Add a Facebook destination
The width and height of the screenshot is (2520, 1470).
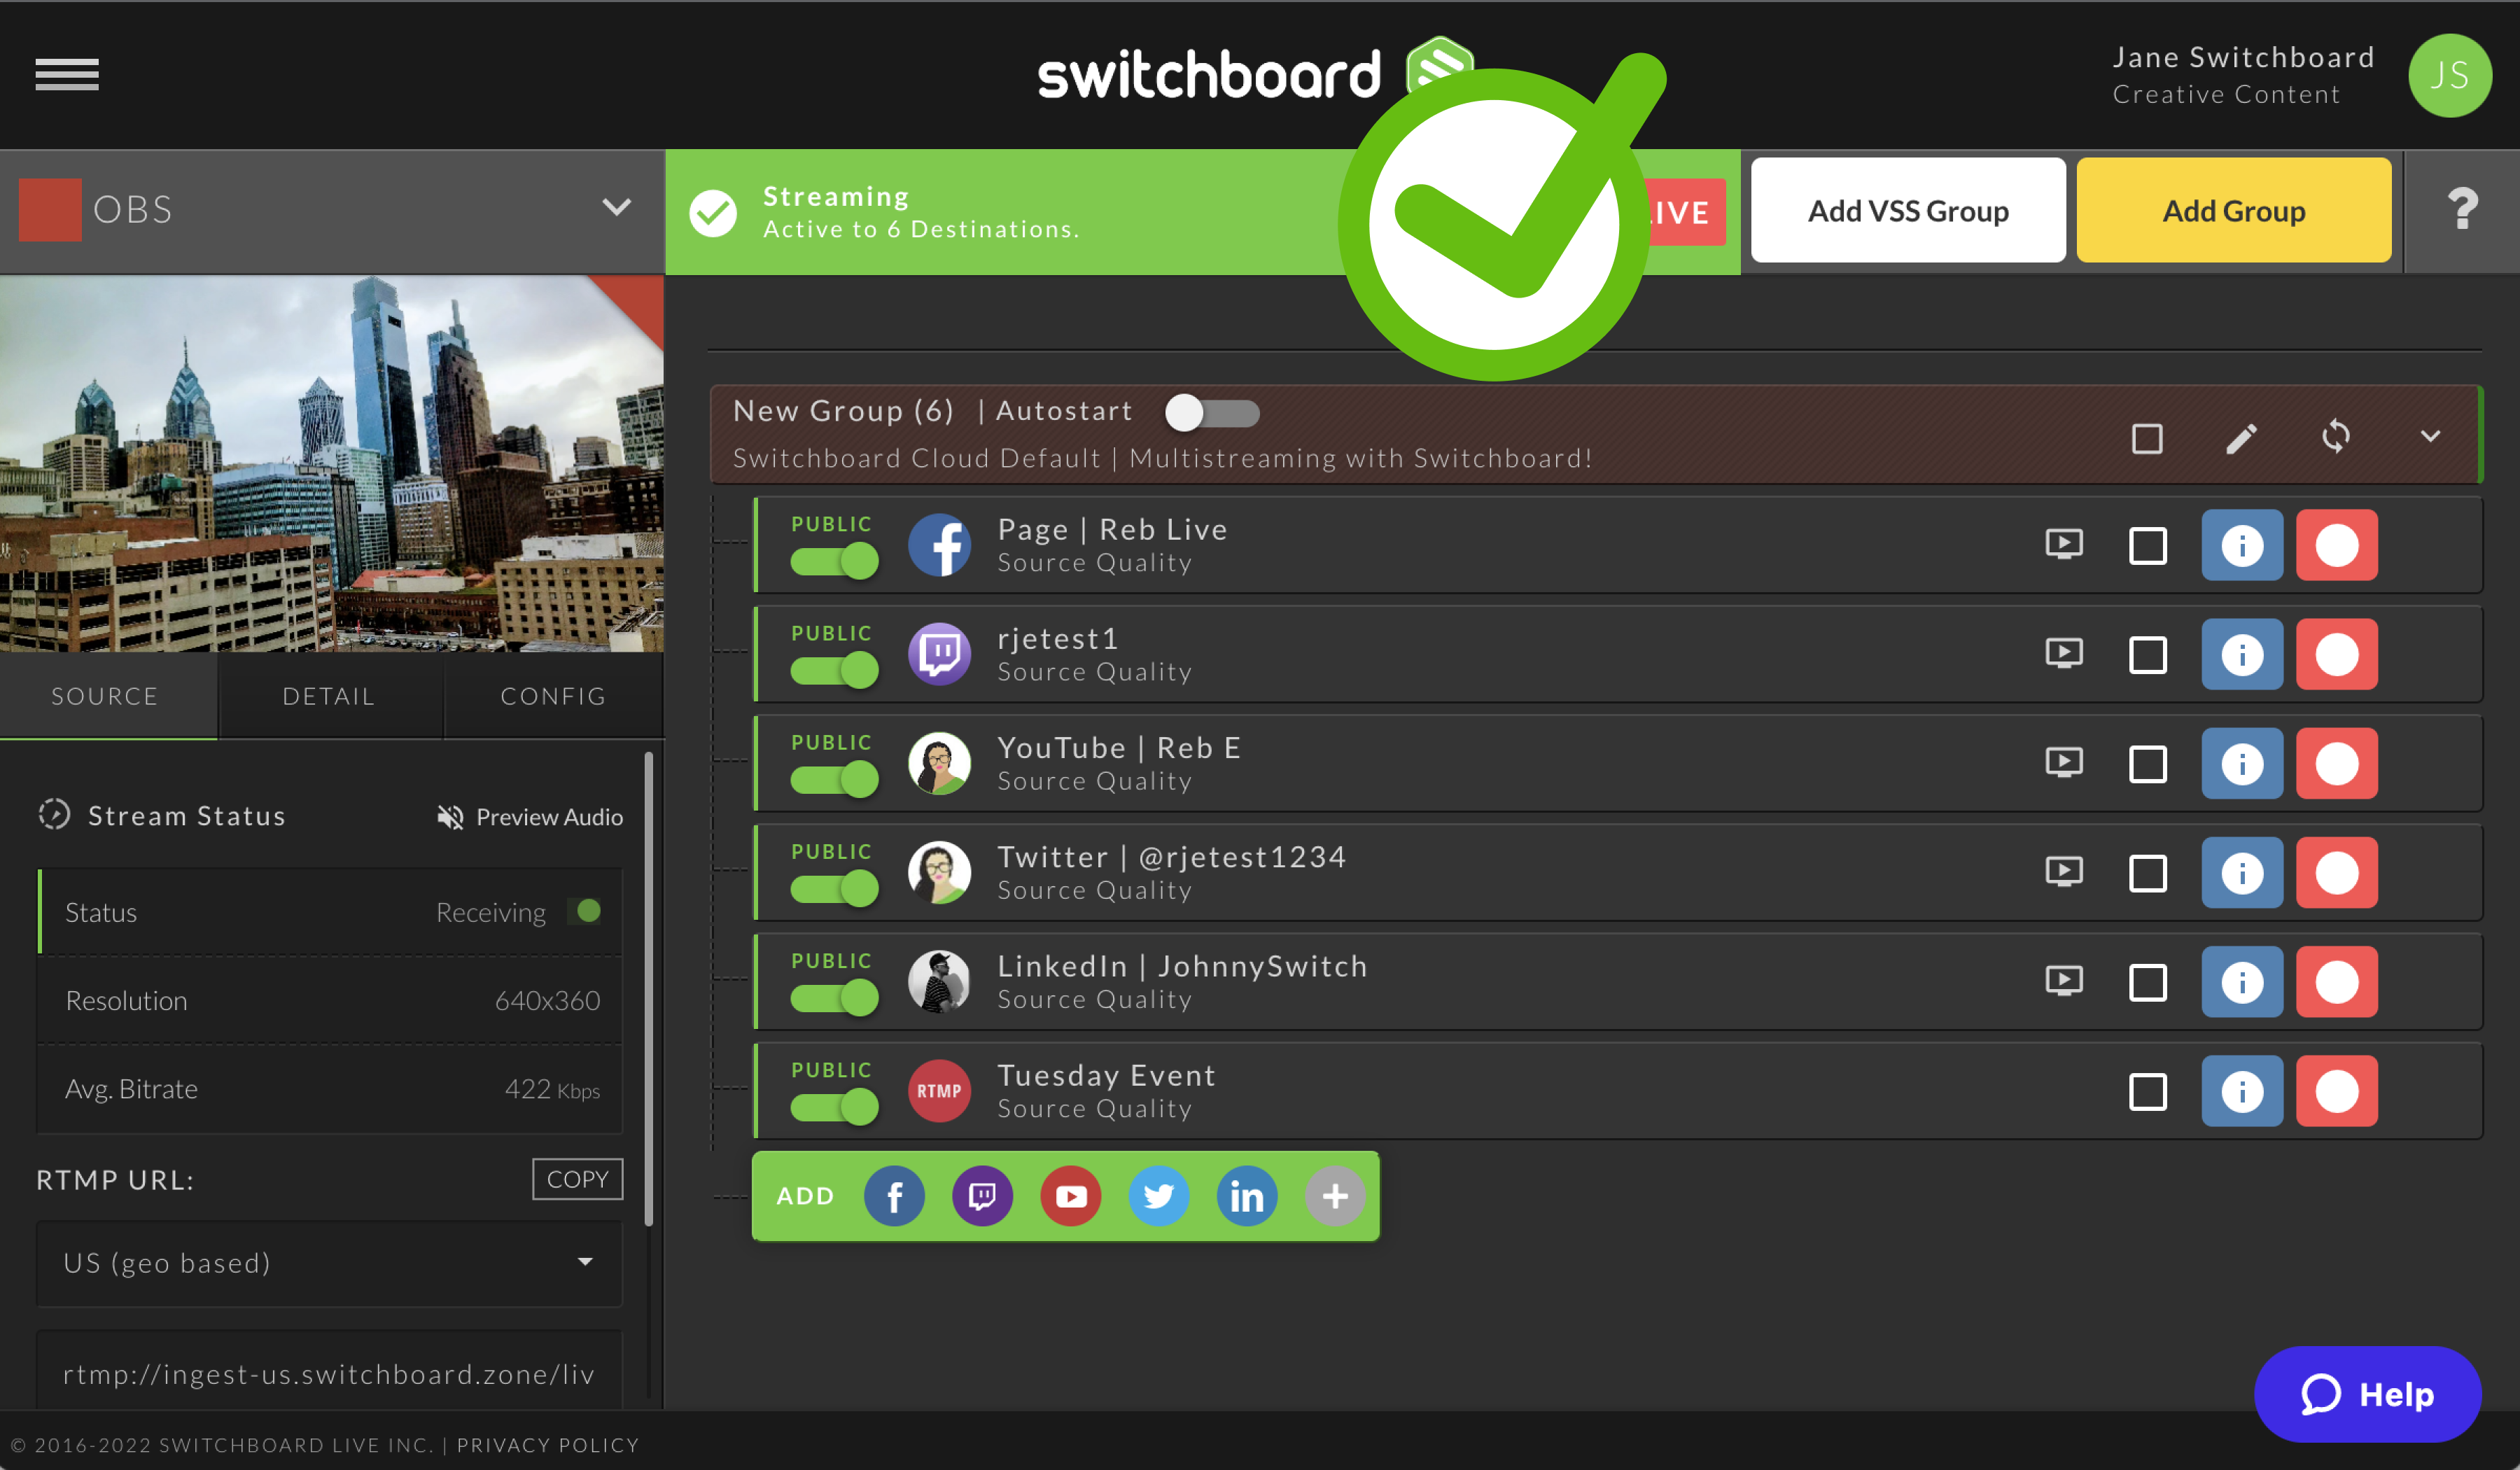[893, 1196]
